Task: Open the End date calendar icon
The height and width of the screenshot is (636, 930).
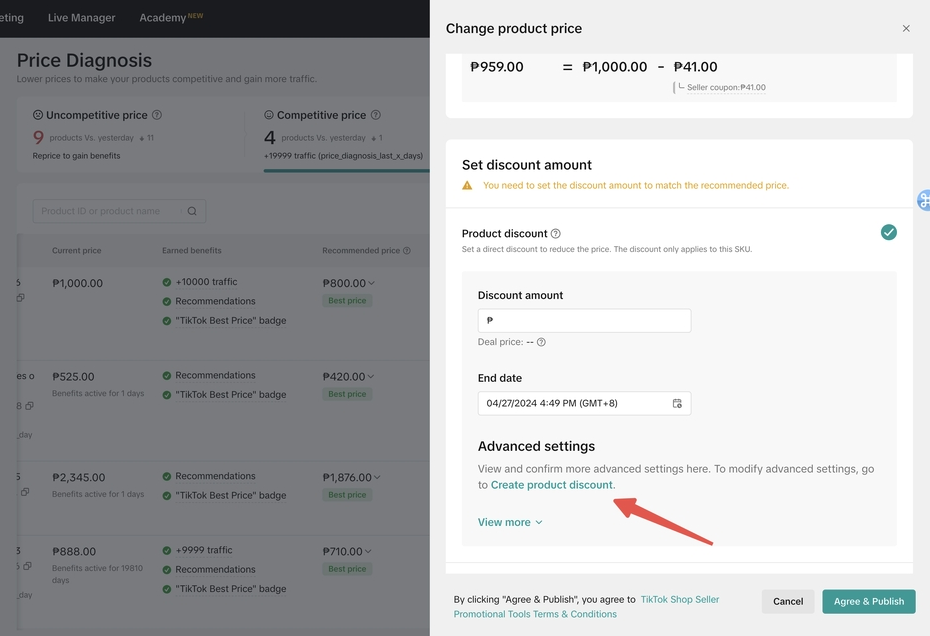Action: tap(677, 403)
